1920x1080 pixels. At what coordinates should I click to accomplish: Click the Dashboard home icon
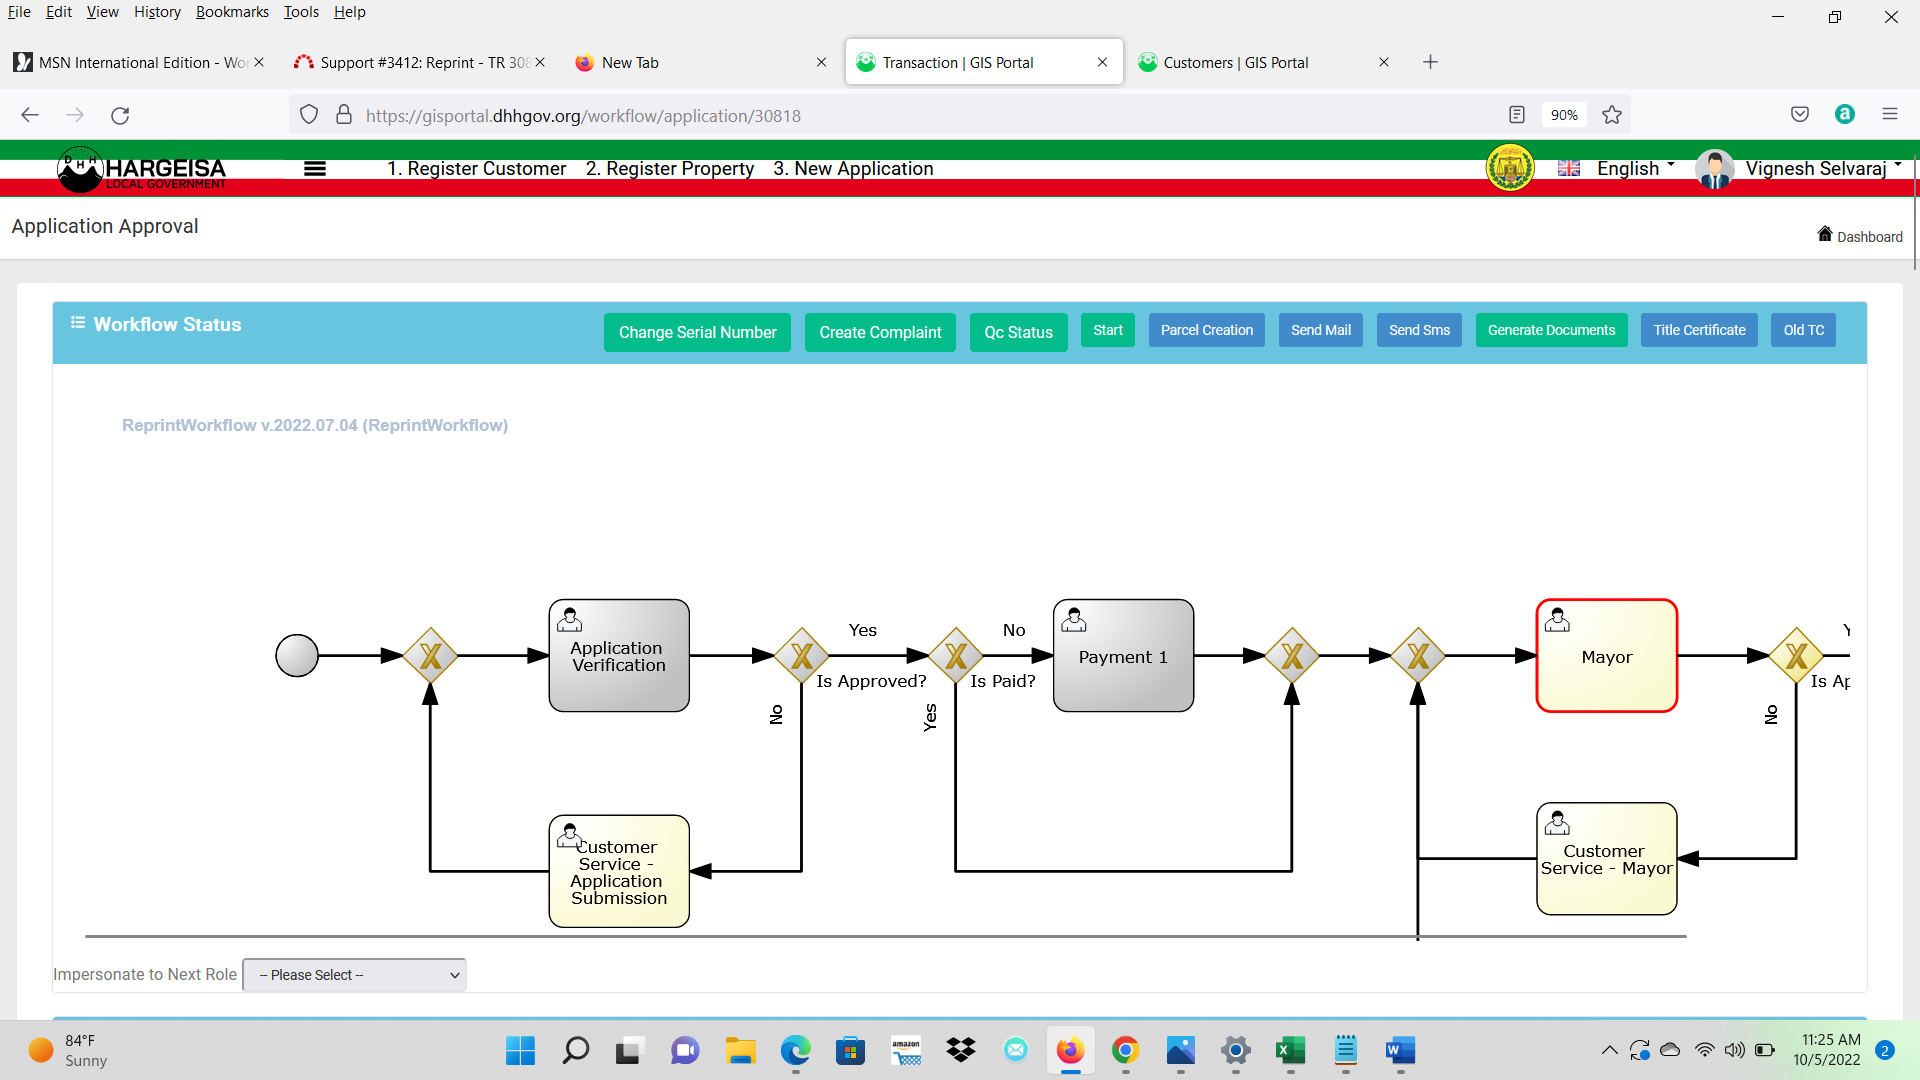point(1825,234)
